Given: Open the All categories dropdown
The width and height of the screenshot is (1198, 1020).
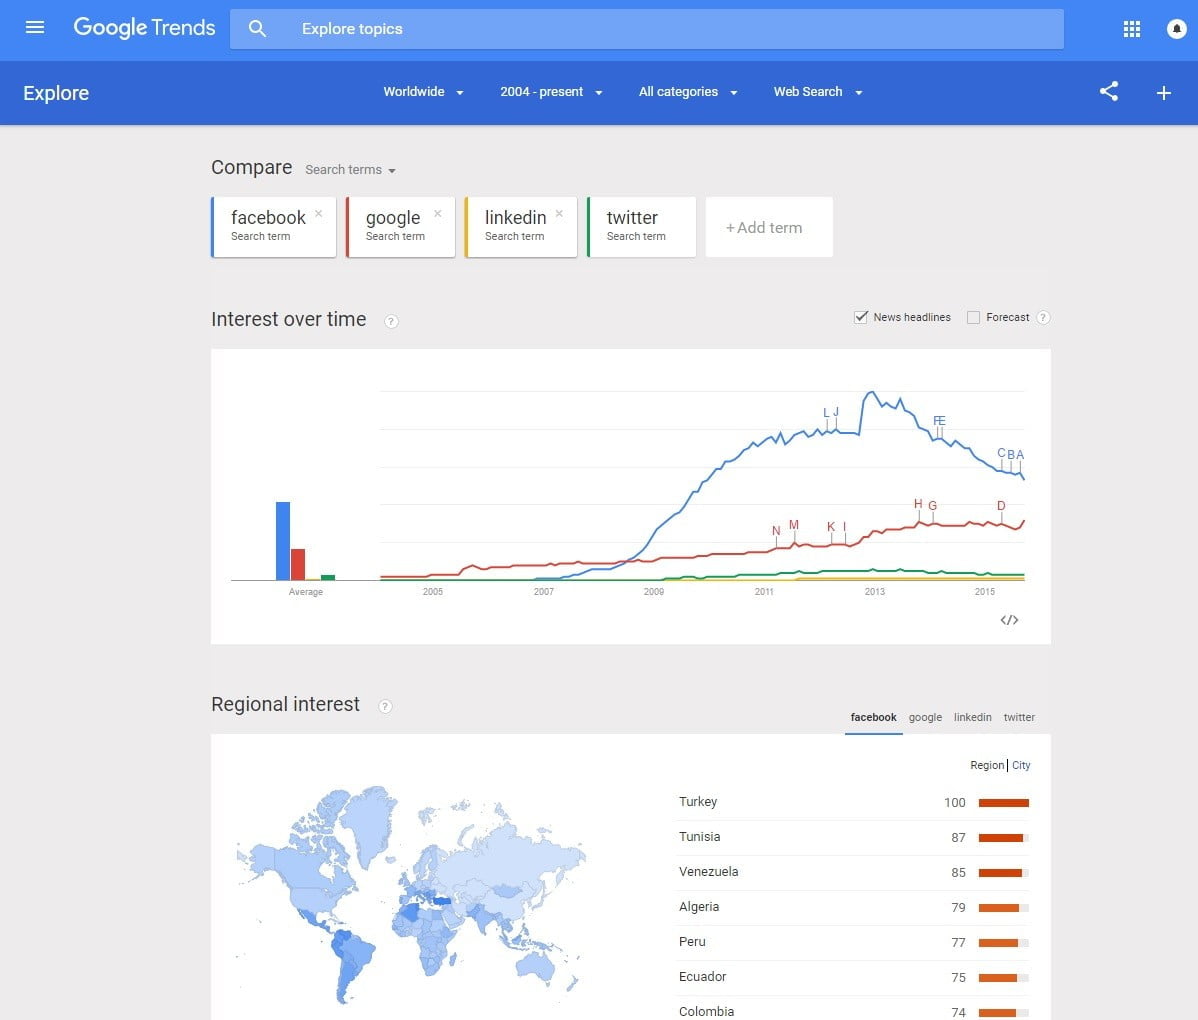Looking at the screenshot, I should coord(688,92).
